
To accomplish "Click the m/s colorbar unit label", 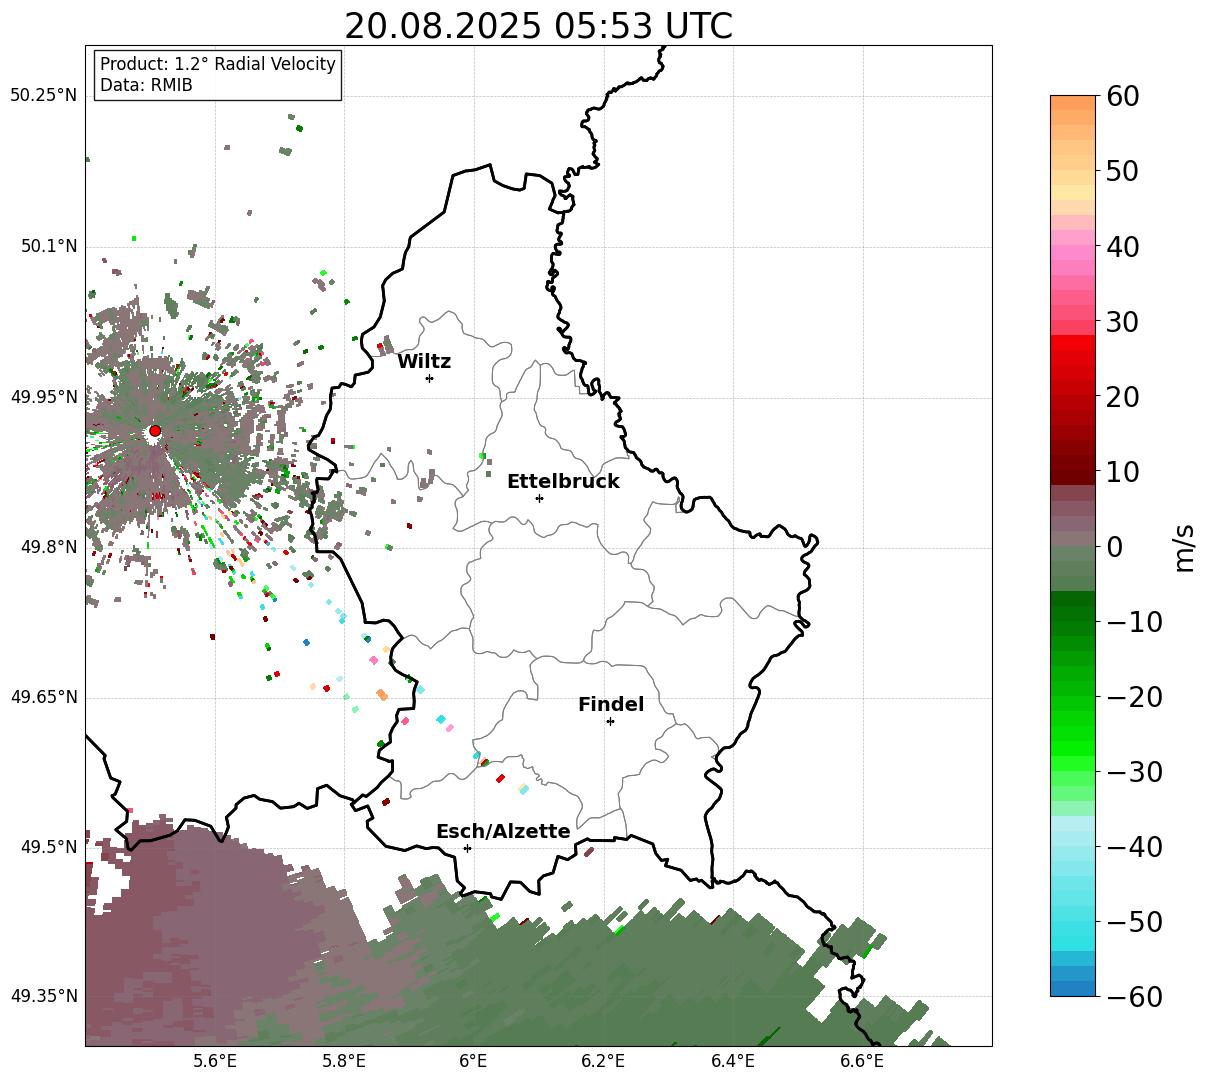I will pyautogui.click(x=1185, y=547).
